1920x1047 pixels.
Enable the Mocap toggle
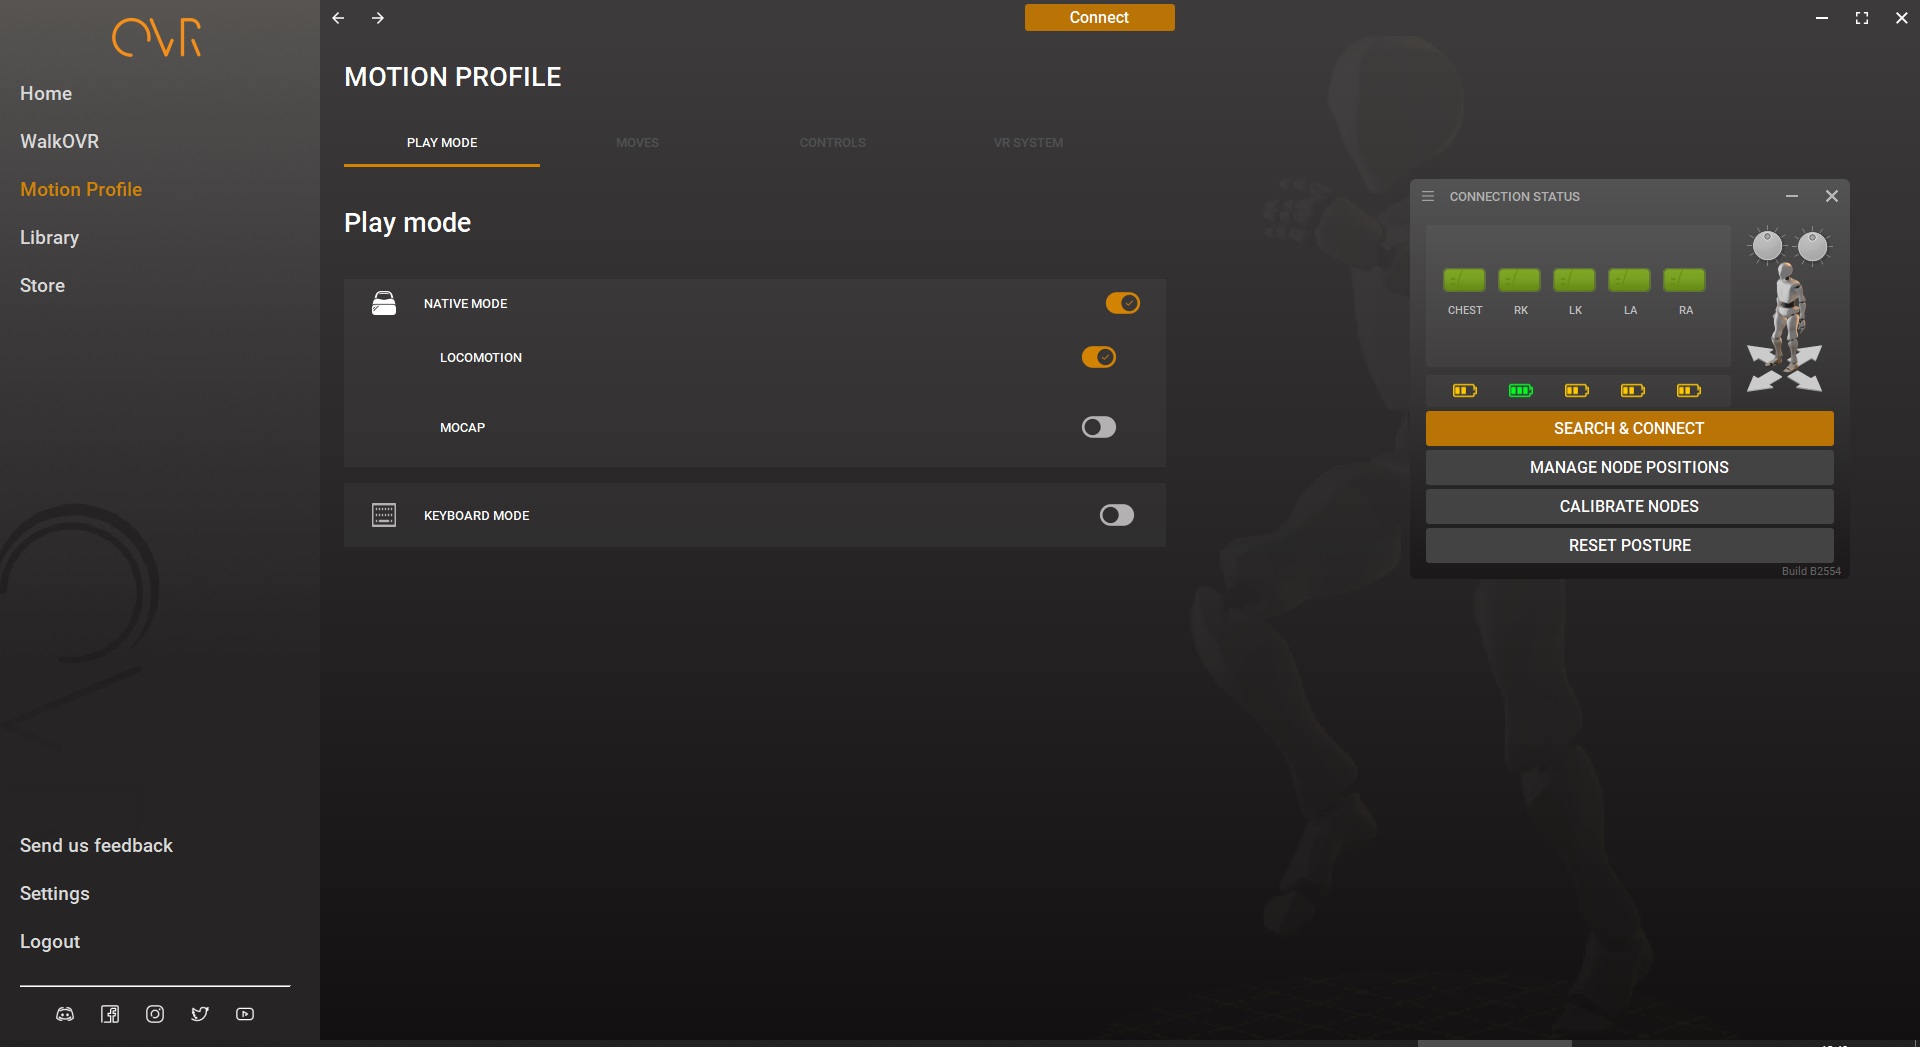click(x=1098, y=427)
